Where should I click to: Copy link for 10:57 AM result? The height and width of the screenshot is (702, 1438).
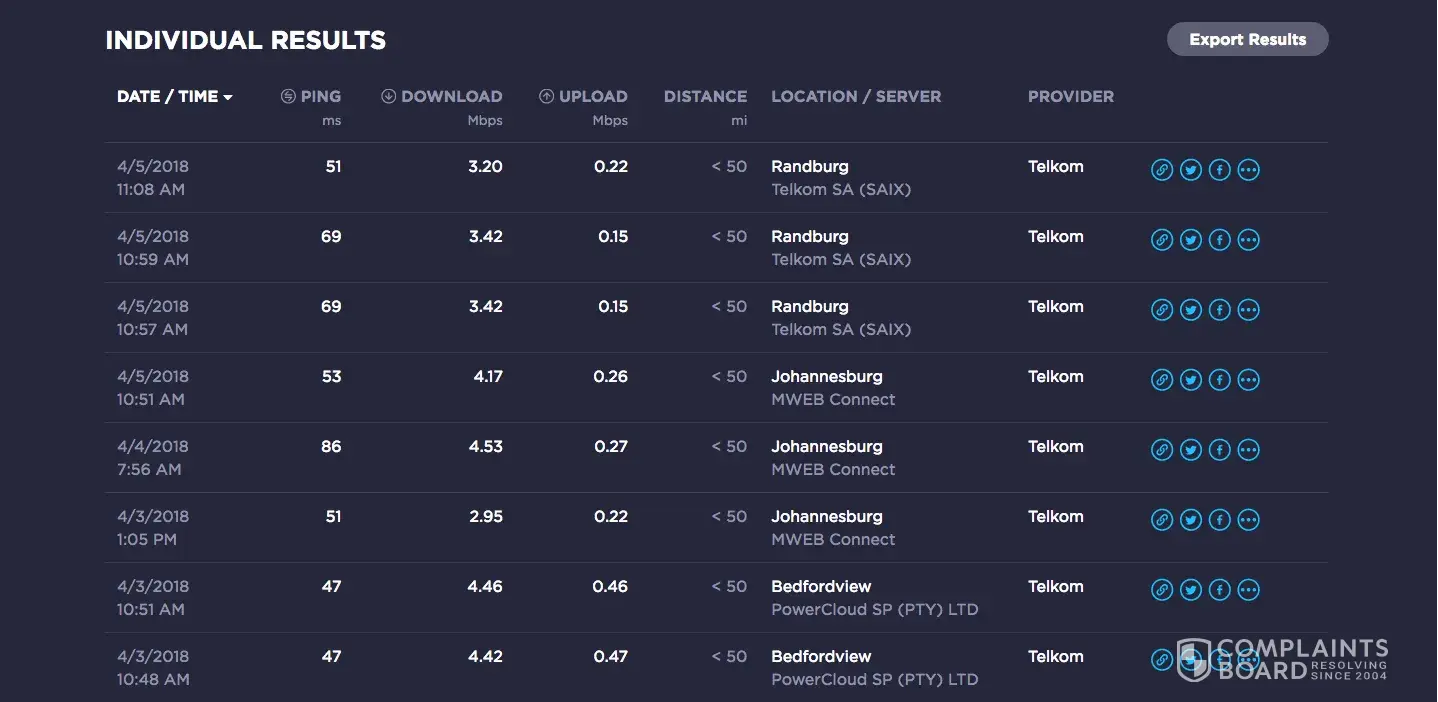(x=1161, y=310)
